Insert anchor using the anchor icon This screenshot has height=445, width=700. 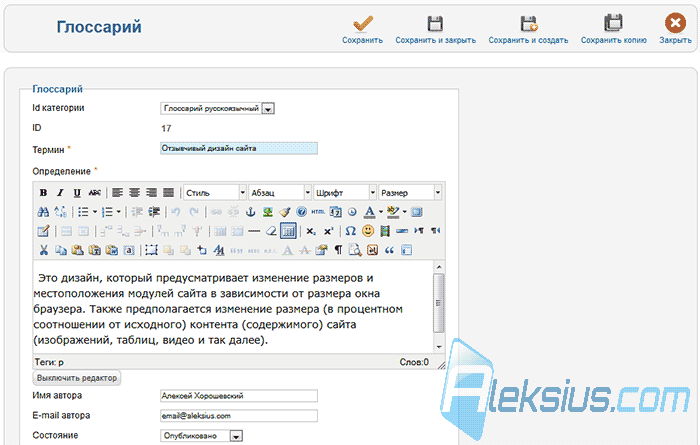250,212
